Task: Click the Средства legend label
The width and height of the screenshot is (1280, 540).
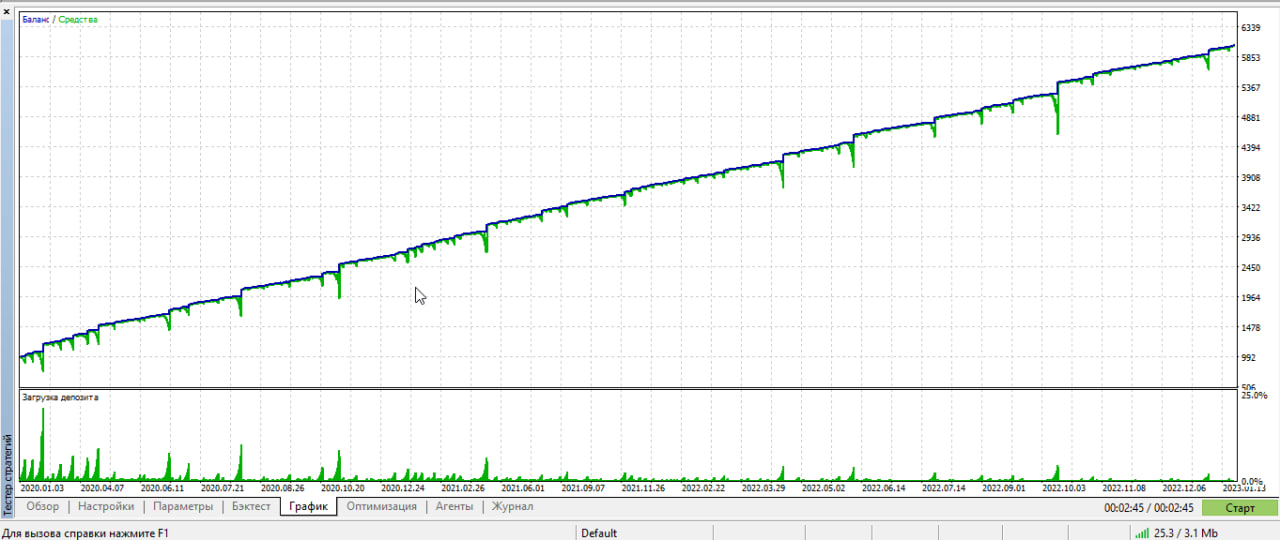Action: [x=78, y=19]
